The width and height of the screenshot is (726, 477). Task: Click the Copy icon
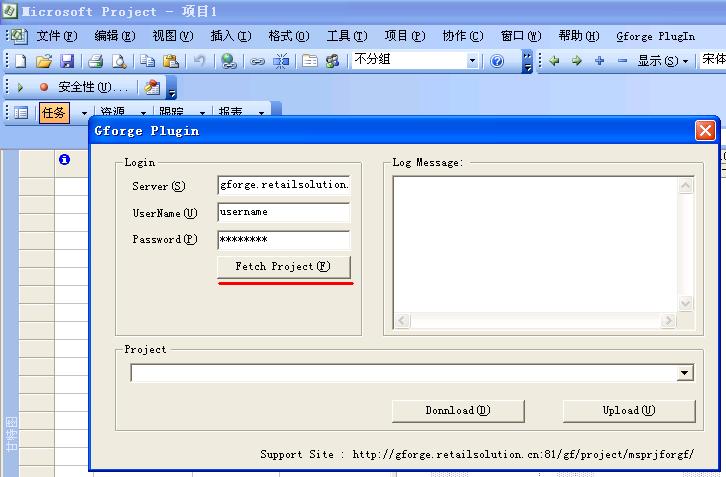(x=148, y=61)
